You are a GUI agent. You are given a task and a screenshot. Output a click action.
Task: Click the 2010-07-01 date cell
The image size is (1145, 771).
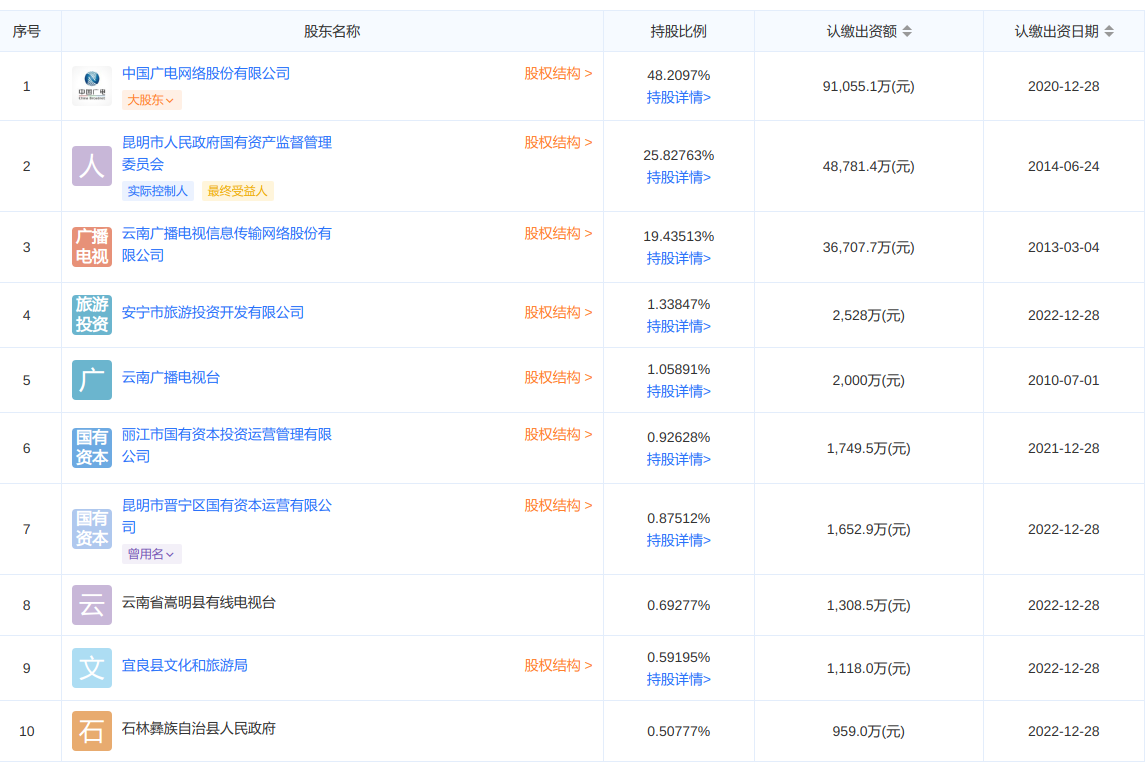click(x=1063, y=380)
